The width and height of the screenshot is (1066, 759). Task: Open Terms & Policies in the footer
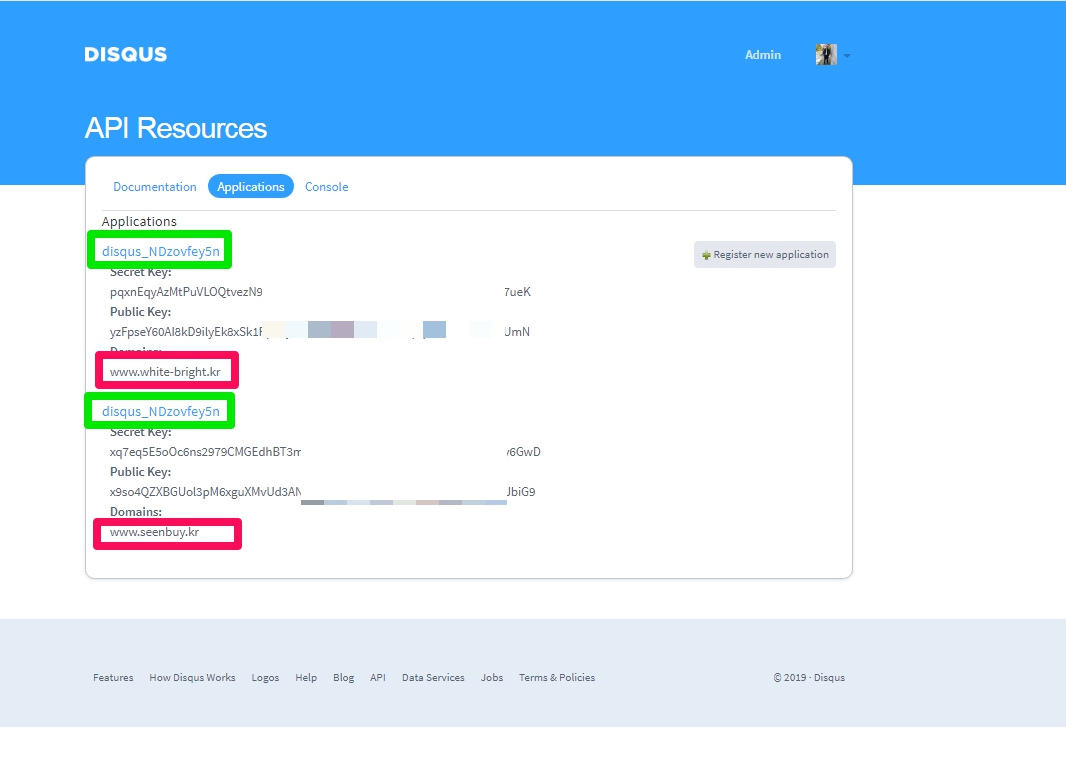pyautogui.click(x=556, y=678)
